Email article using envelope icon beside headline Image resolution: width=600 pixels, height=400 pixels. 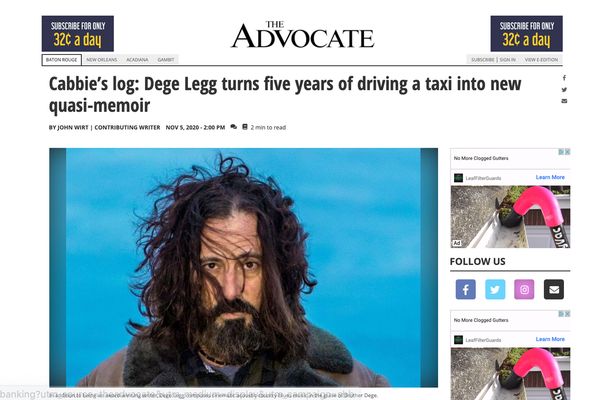coord(564,101)
